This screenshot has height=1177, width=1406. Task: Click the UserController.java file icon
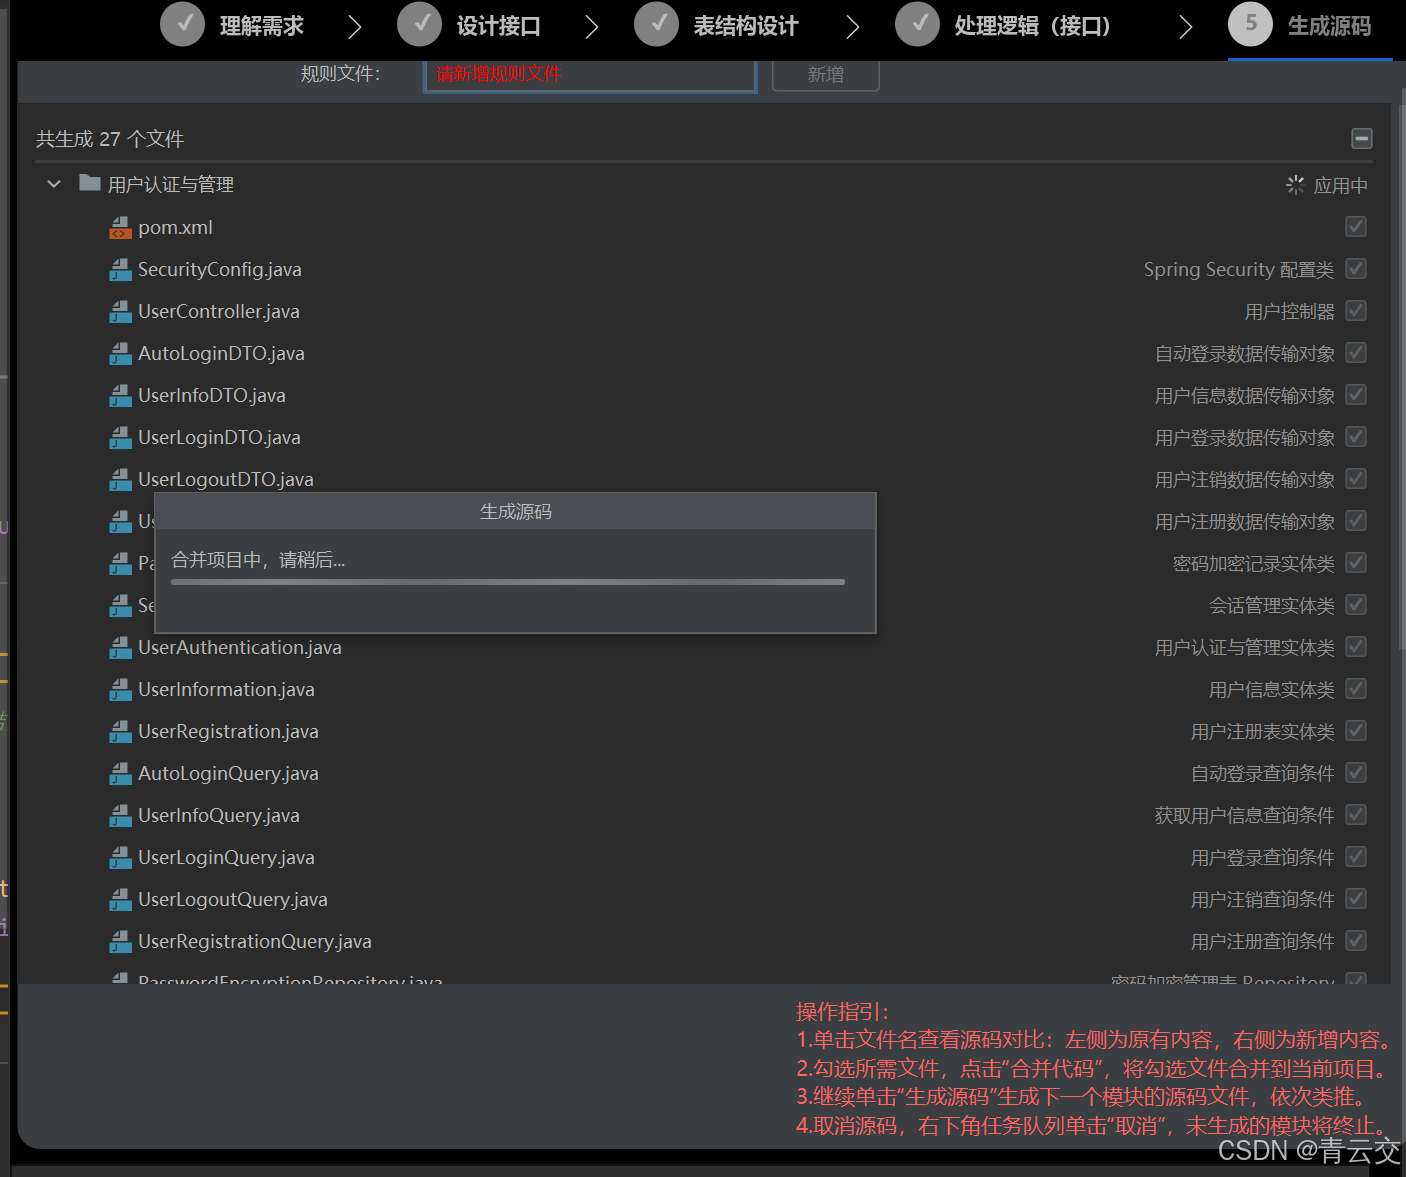tap(120, 312)
